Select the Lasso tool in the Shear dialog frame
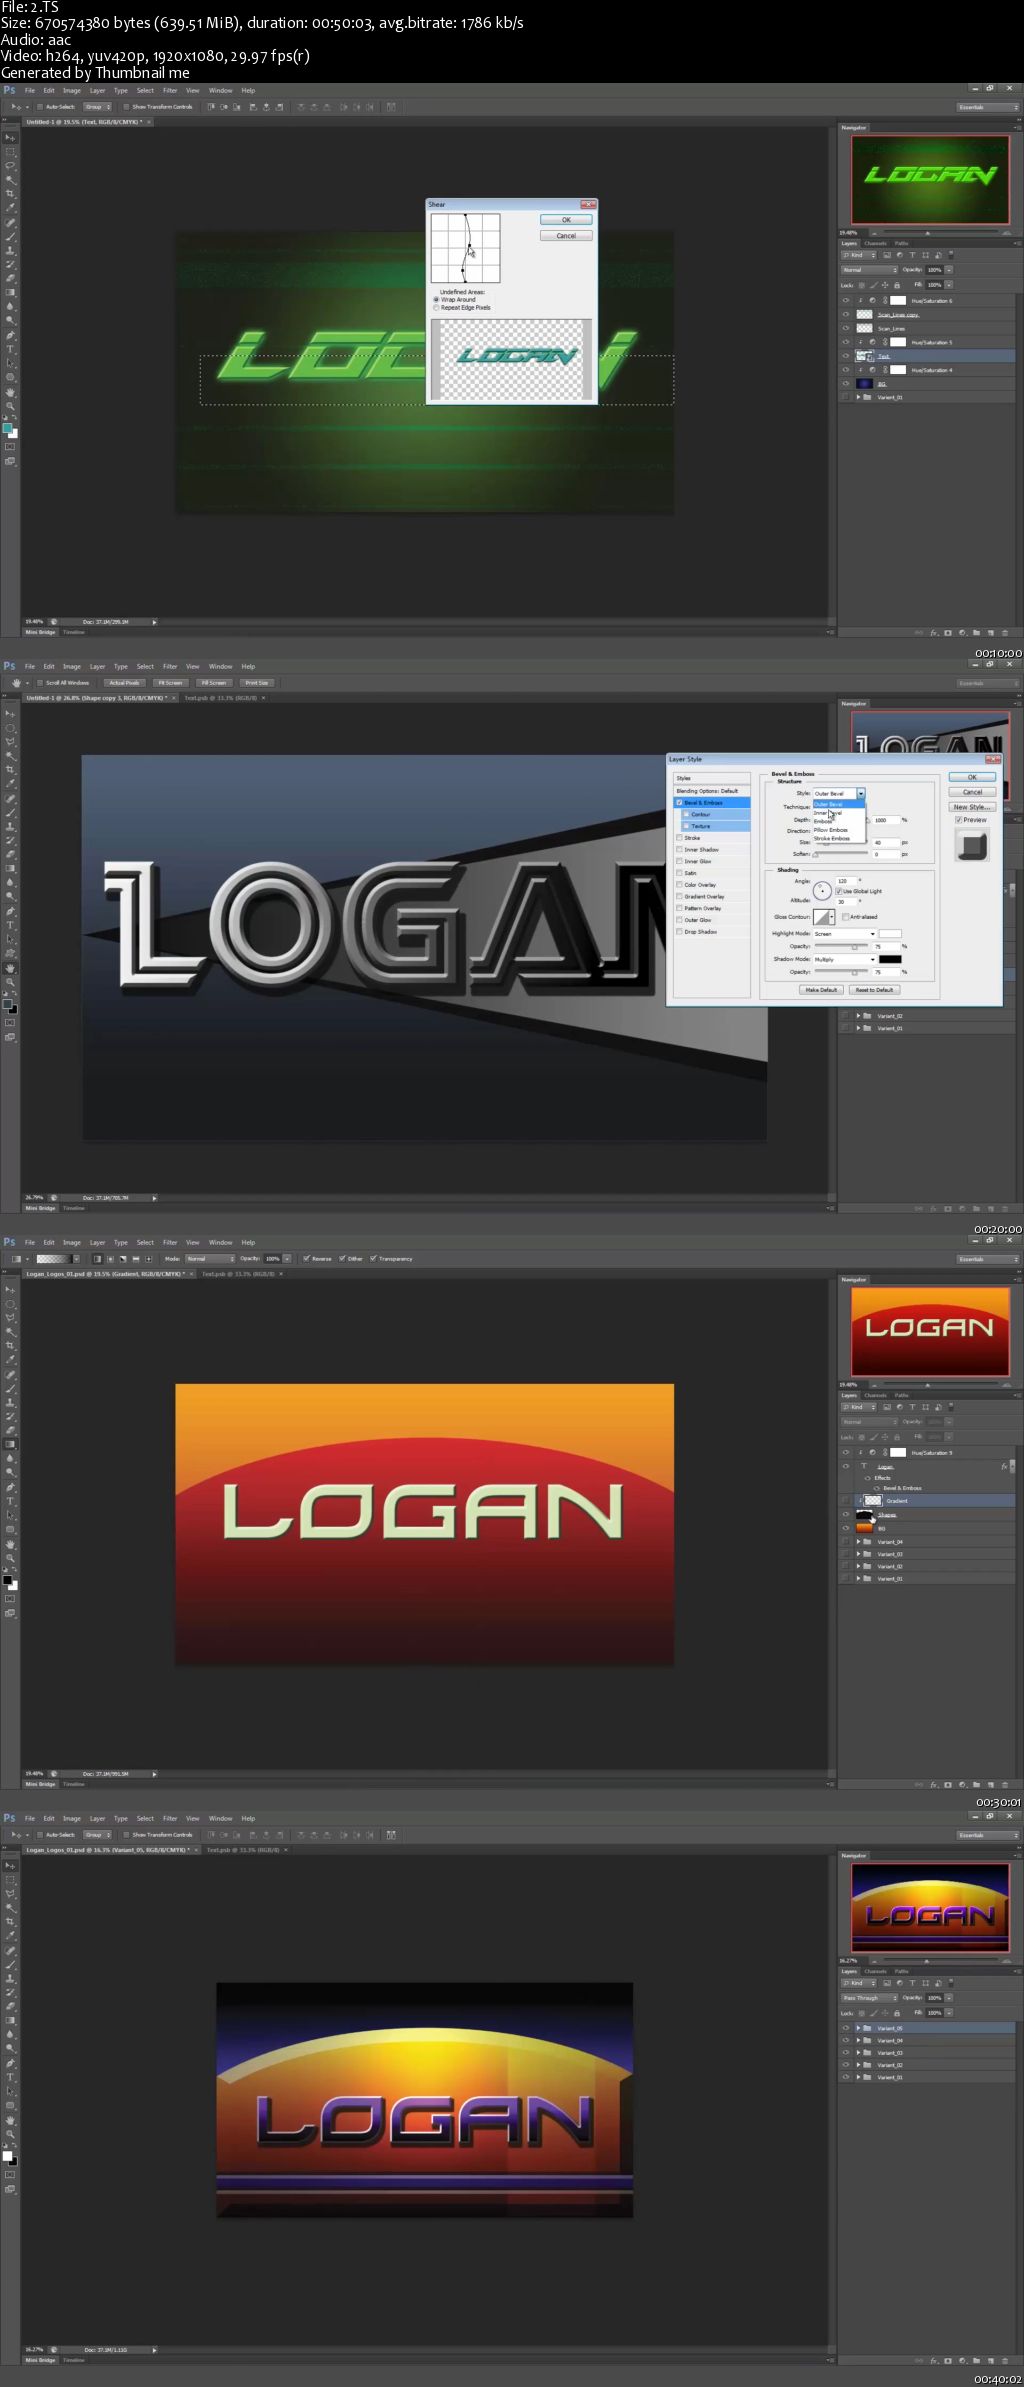Viewport: 1024px width, 2387px height. tap(11, 165)
